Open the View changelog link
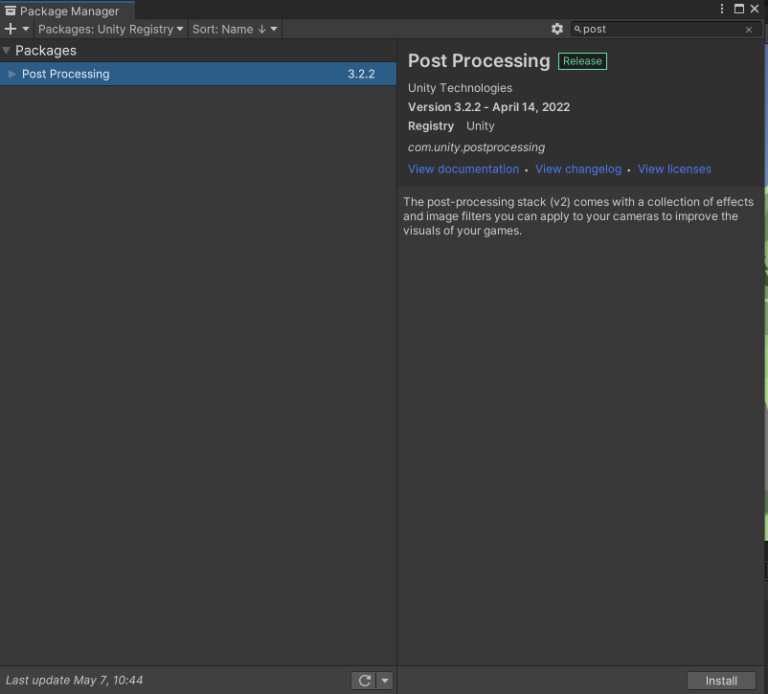 578,169
